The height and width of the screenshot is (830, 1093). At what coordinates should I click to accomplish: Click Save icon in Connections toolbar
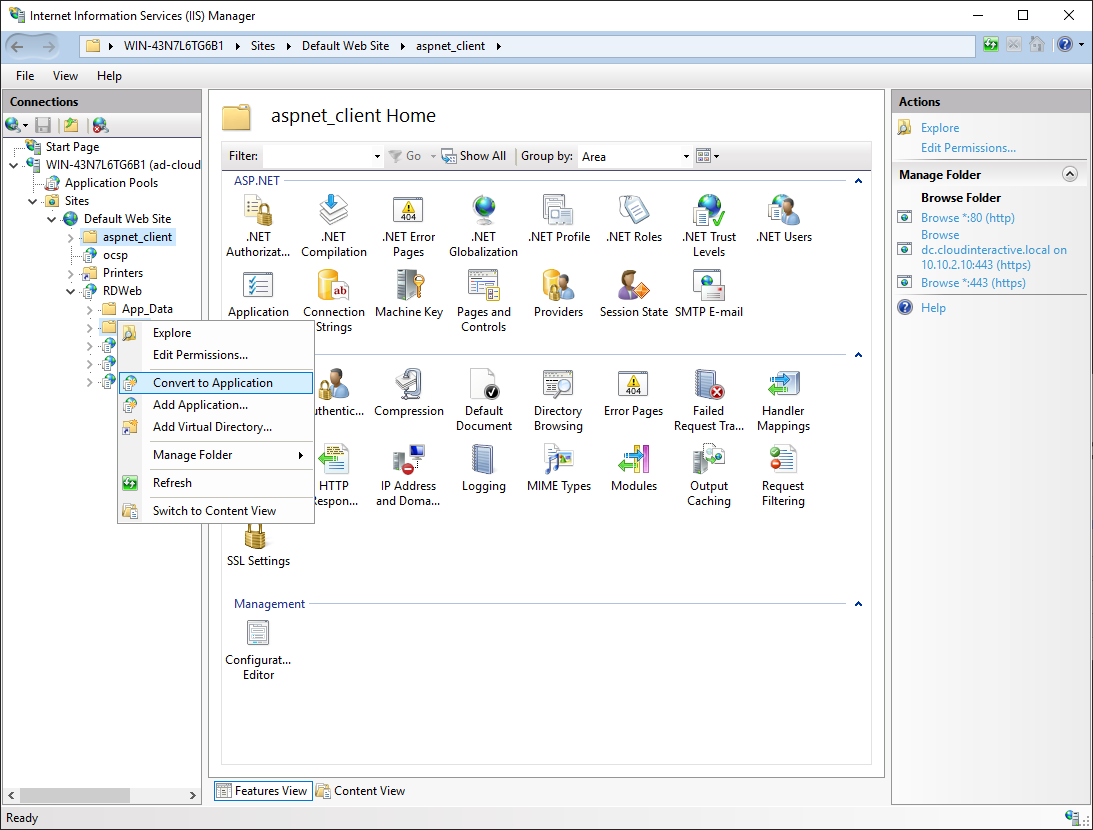pyautogui.click(x=43, y=125)
